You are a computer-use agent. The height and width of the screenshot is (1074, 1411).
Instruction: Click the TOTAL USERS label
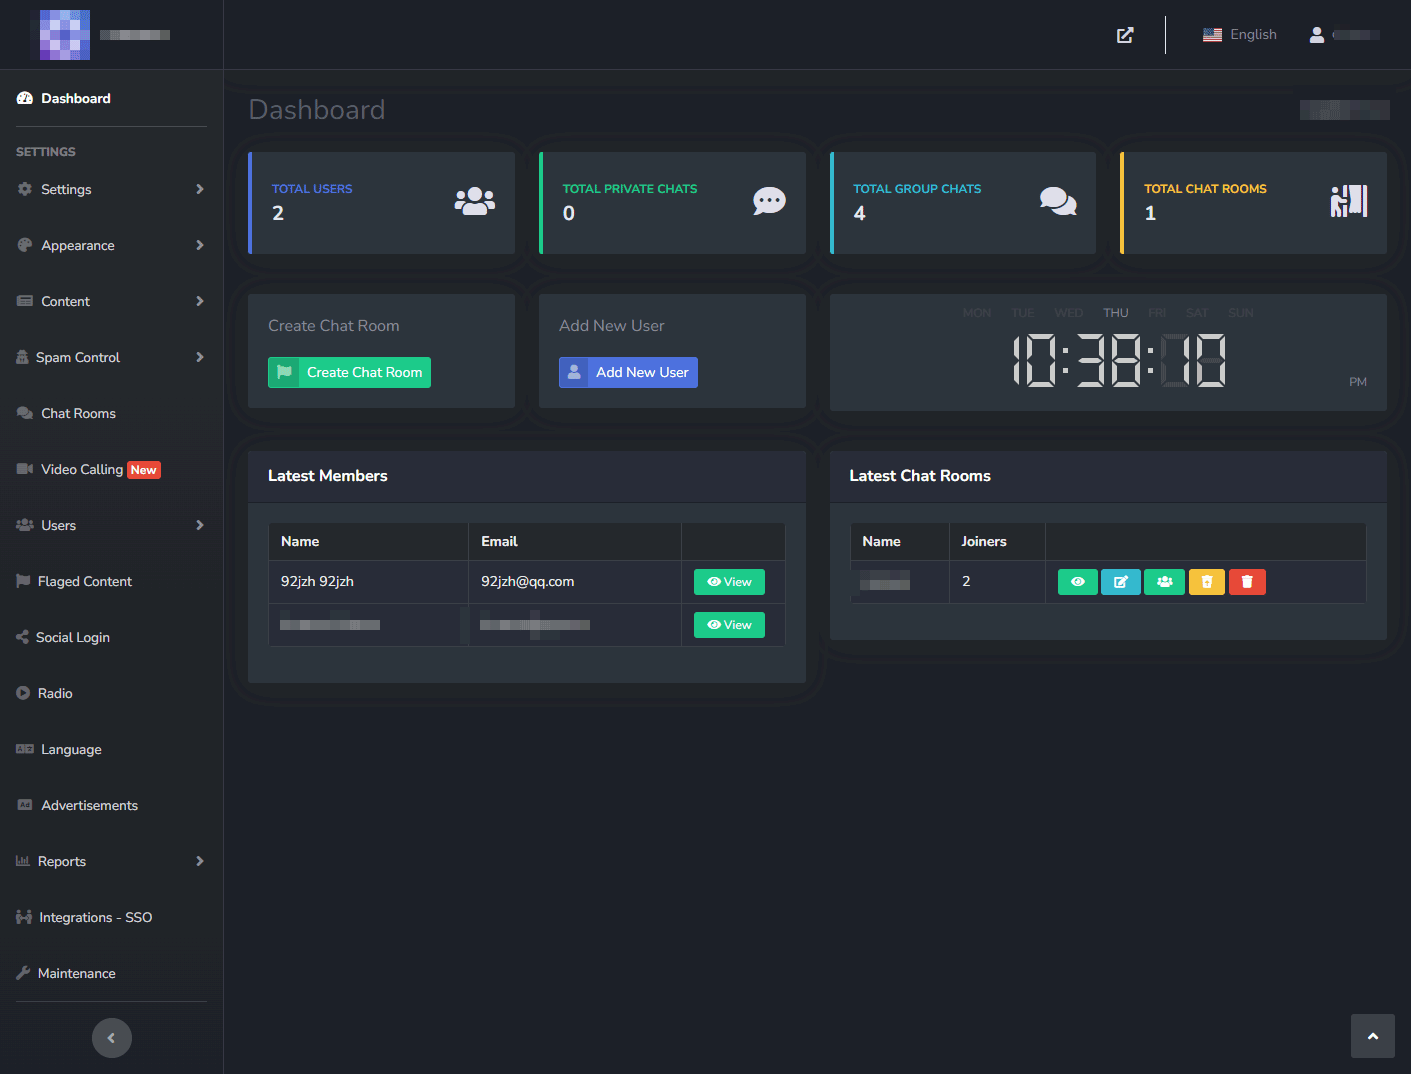pyautogui.click(x=312, y=189)
